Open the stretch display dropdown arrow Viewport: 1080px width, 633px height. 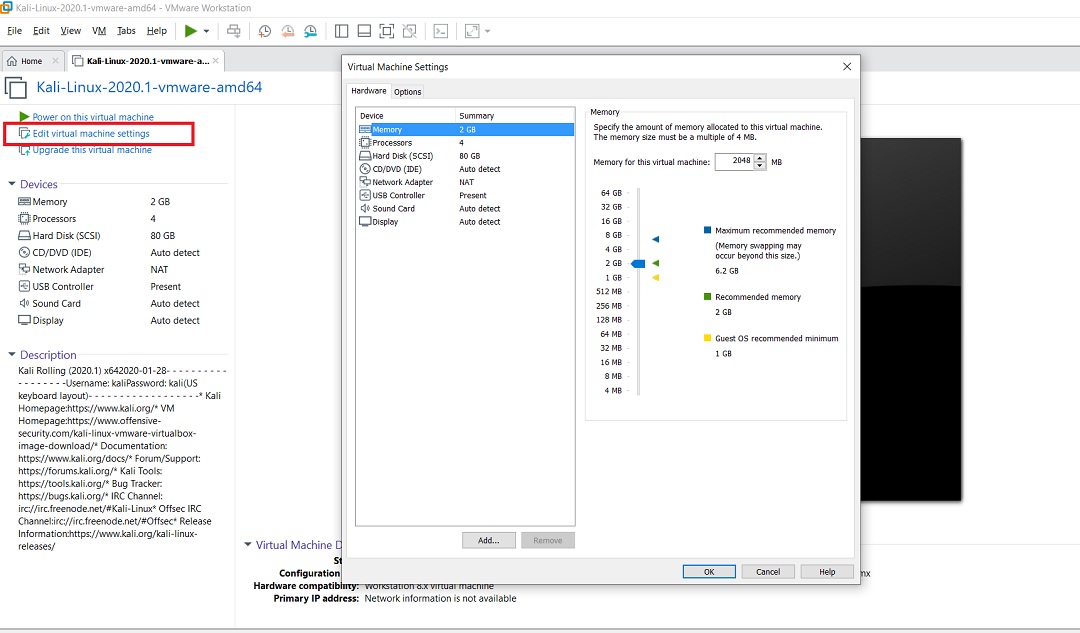point(488,31)
